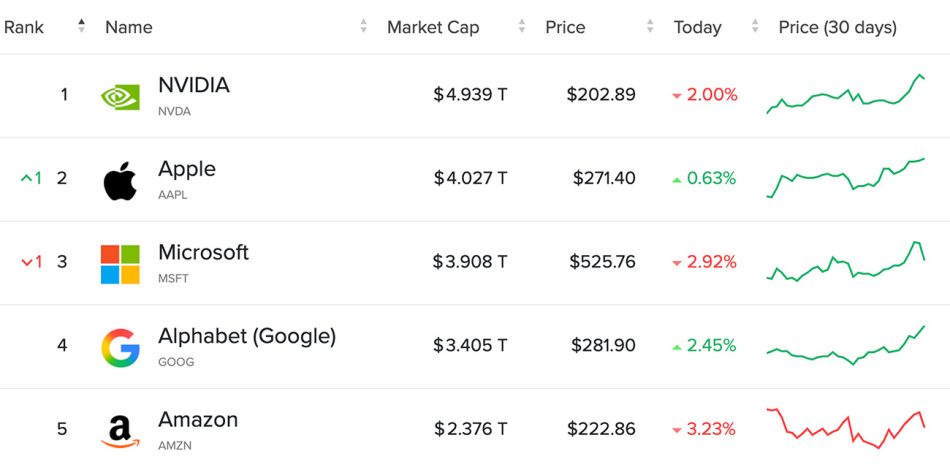Open the Microsoft company link

tap(203, 253)
